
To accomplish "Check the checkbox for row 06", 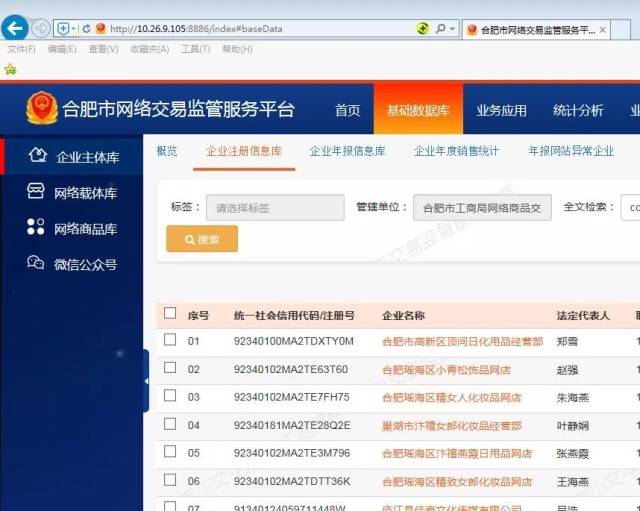I will [170, 480].
